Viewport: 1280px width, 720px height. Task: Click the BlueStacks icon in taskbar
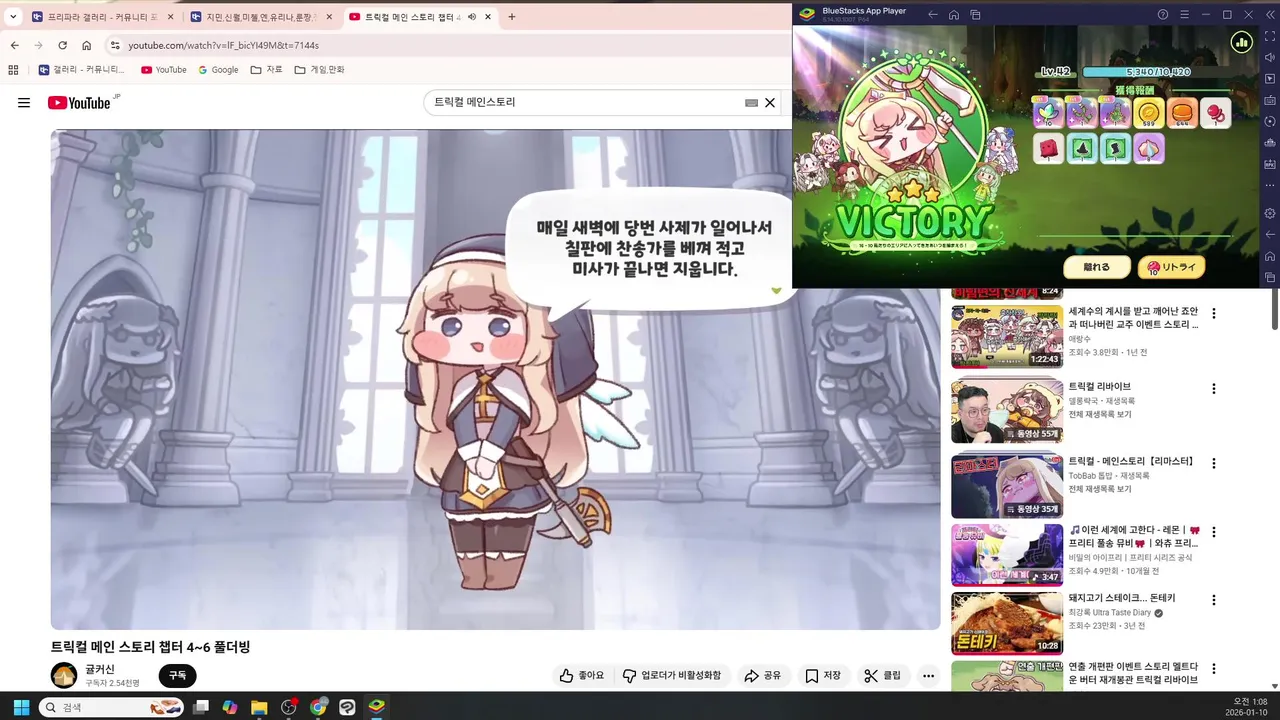coord(376,707)
